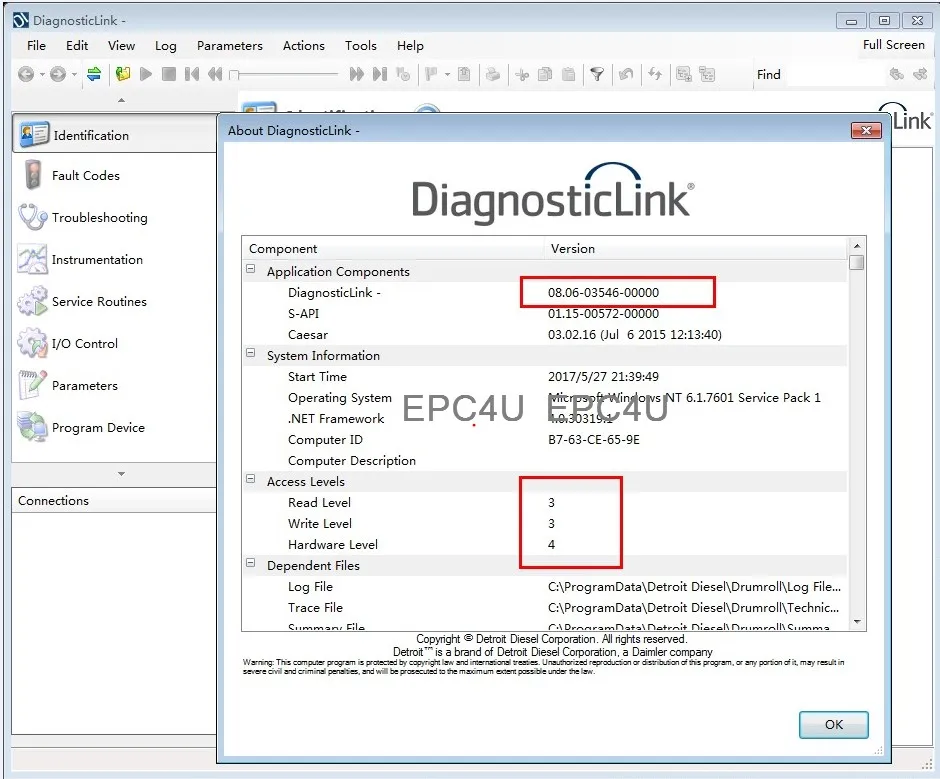Click the About list scroll-down arrow
This screenshot has width=940, height=779.
(x=857, y=622)
